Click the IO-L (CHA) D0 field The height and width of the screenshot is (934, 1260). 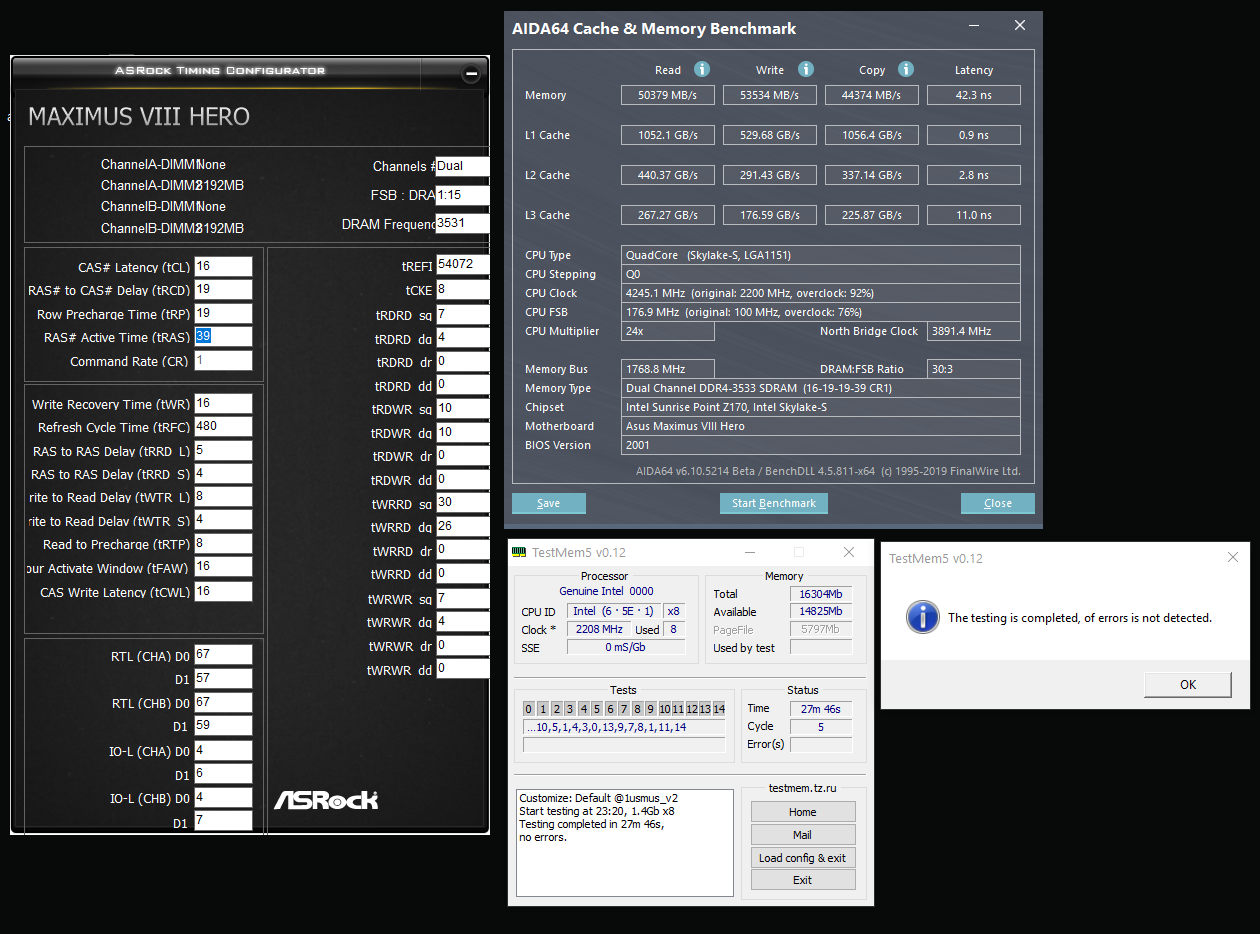pyautogui.click(x=223, y=750)
